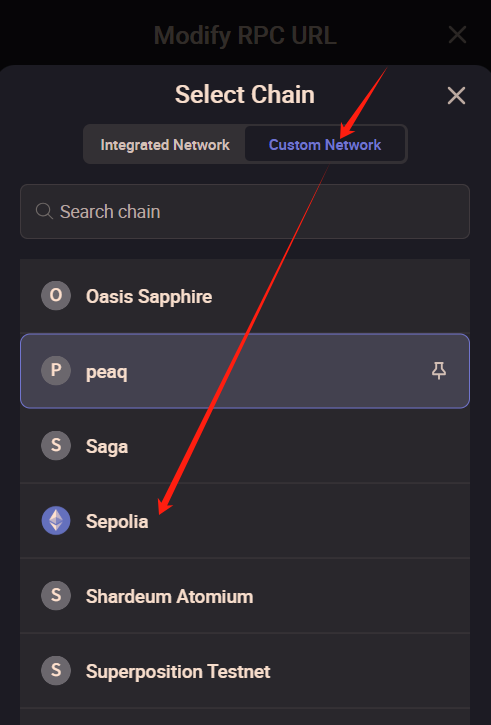Close the Select Chain dialog
The width and height of the screenshot is (491, 725).
[456, 96]
